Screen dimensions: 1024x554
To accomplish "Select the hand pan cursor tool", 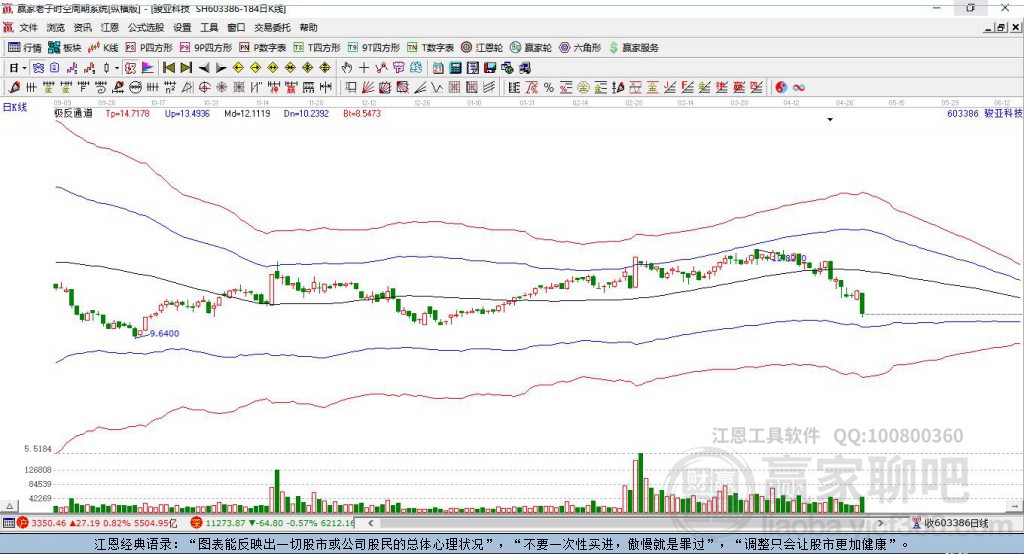I will 346,68.
